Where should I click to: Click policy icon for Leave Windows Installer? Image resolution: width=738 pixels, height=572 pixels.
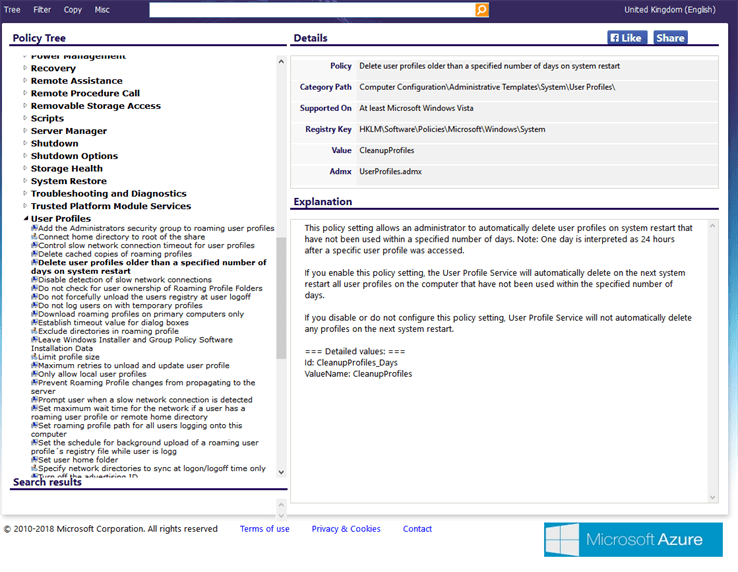(x=34, y=339)
